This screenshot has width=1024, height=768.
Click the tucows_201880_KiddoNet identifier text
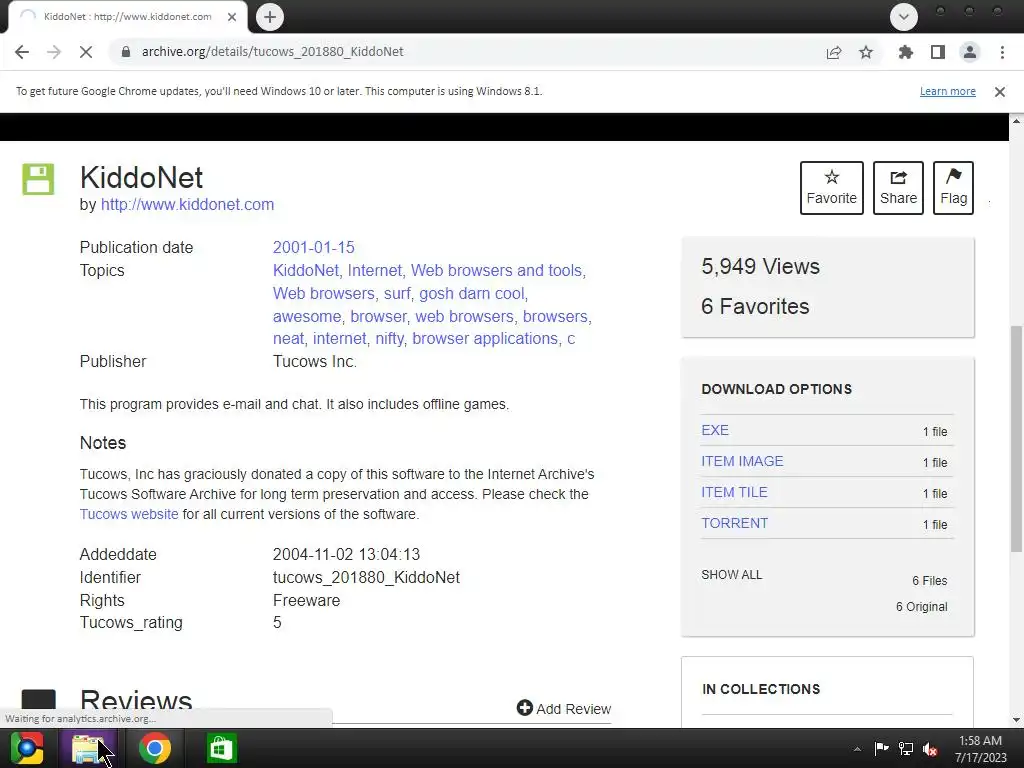pyautogui.click(x=366, y=577)
